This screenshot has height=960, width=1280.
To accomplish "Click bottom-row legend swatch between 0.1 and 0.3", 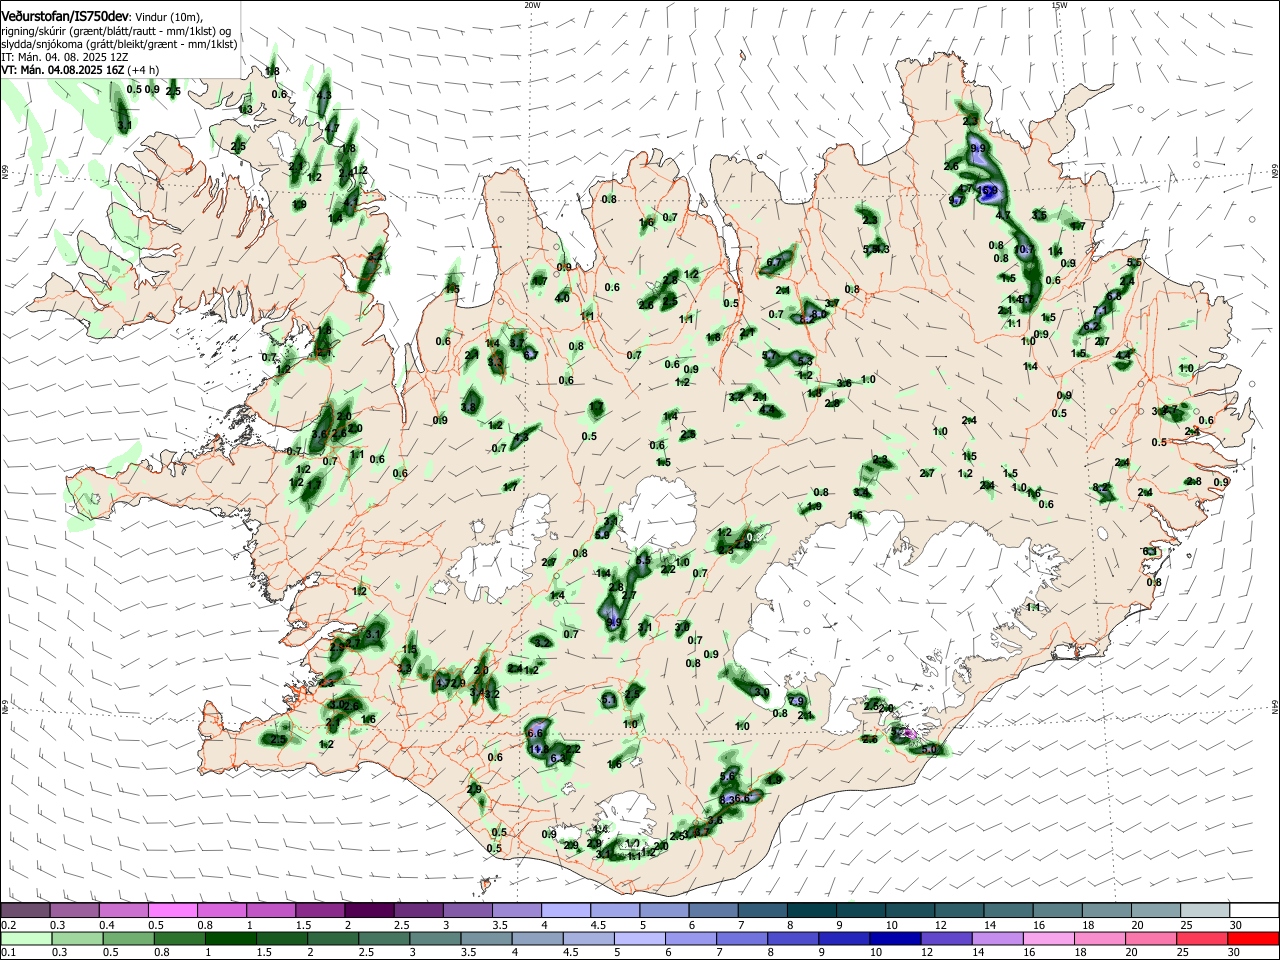I will [x=25, y=939].
